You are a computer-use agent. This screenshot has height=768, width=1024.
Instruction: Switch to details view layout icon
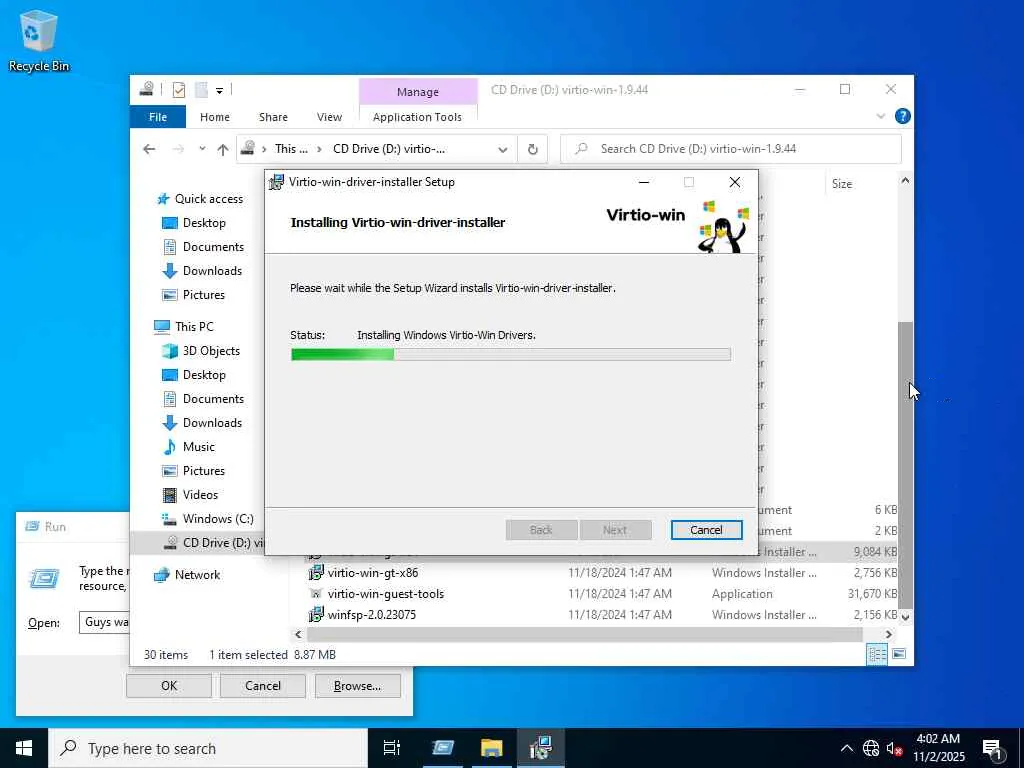pyautogui.click(x=876, y=654)
